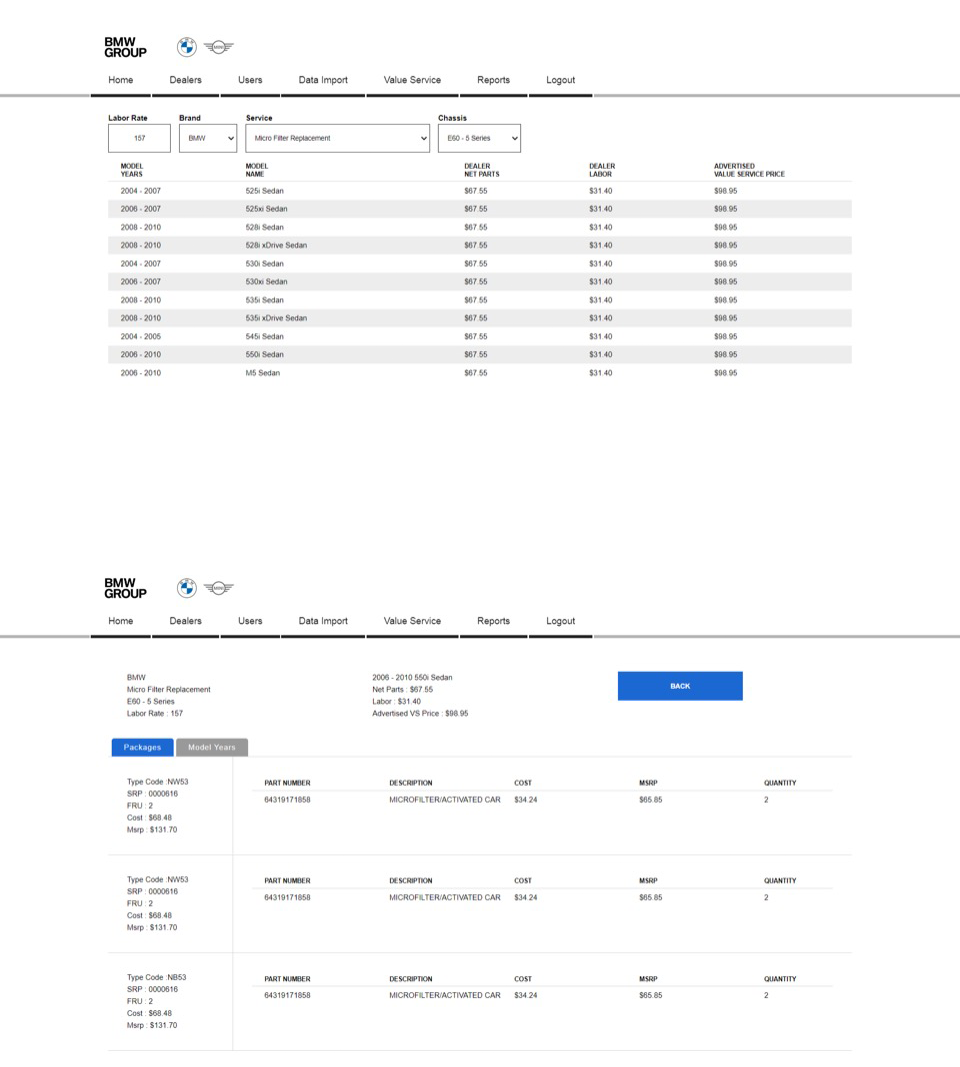This screenshot has height=1067, width=960.
Task: Click the BMW roundel logo in the upper screen header
Action: 186,47
